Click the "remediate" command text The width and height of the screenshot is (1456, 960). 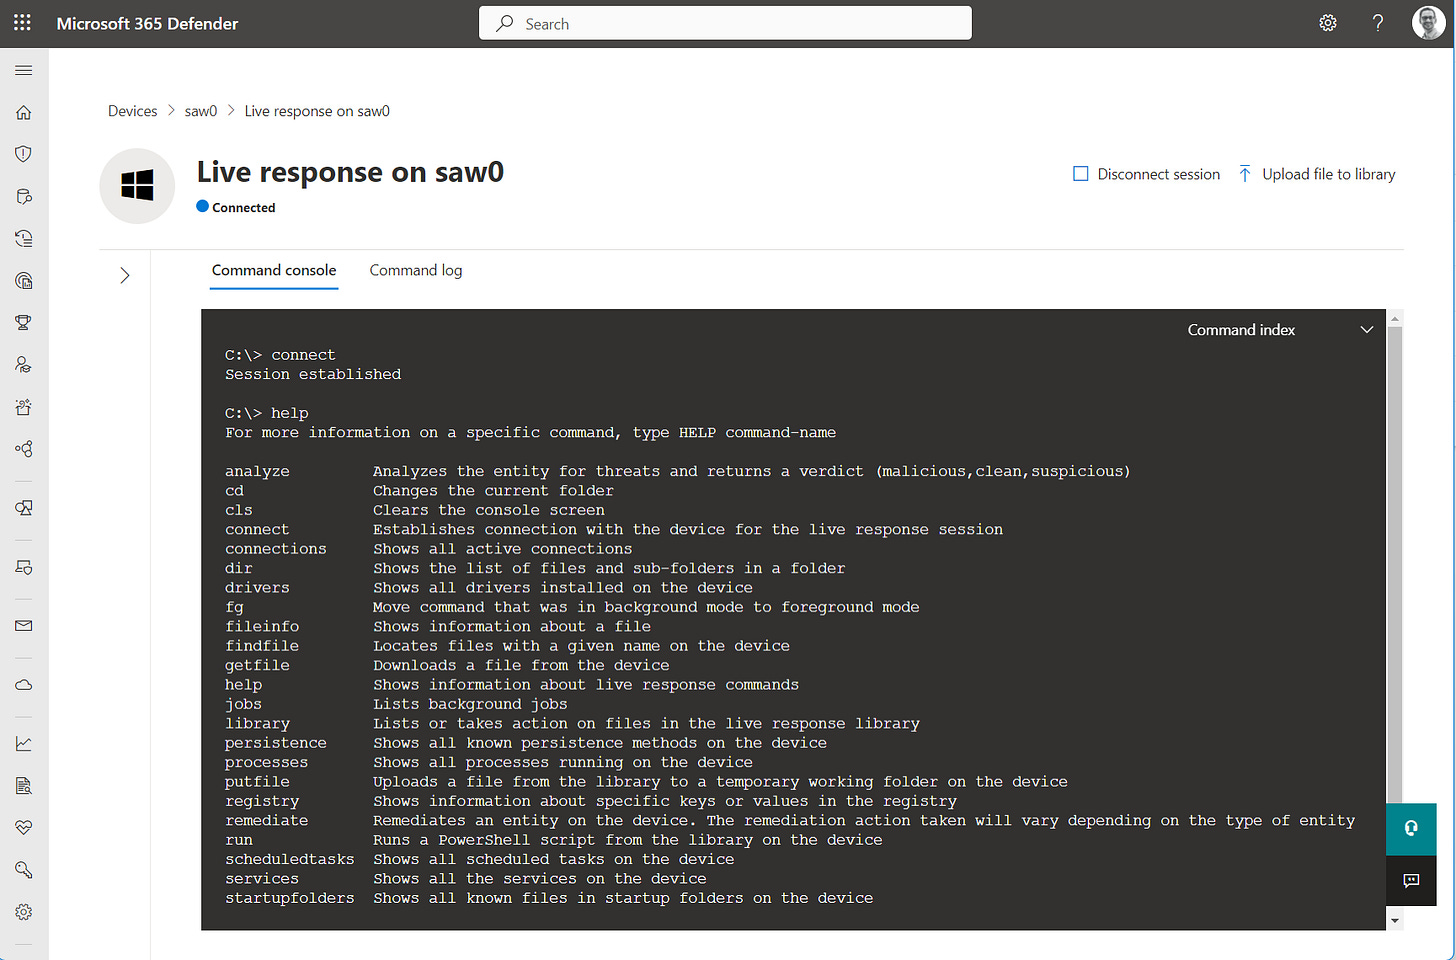click(x=266, y=821)
